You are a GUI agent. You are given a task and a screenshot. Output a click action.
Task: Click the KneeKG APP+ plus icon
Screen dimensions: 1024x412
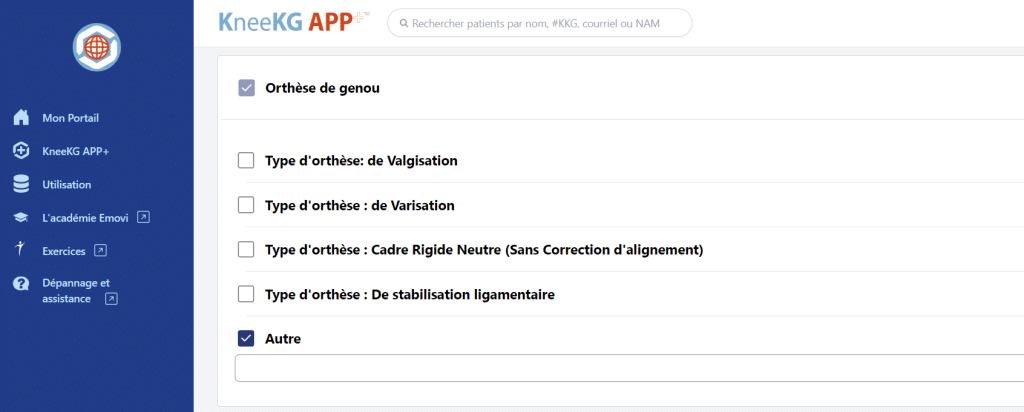20,151
